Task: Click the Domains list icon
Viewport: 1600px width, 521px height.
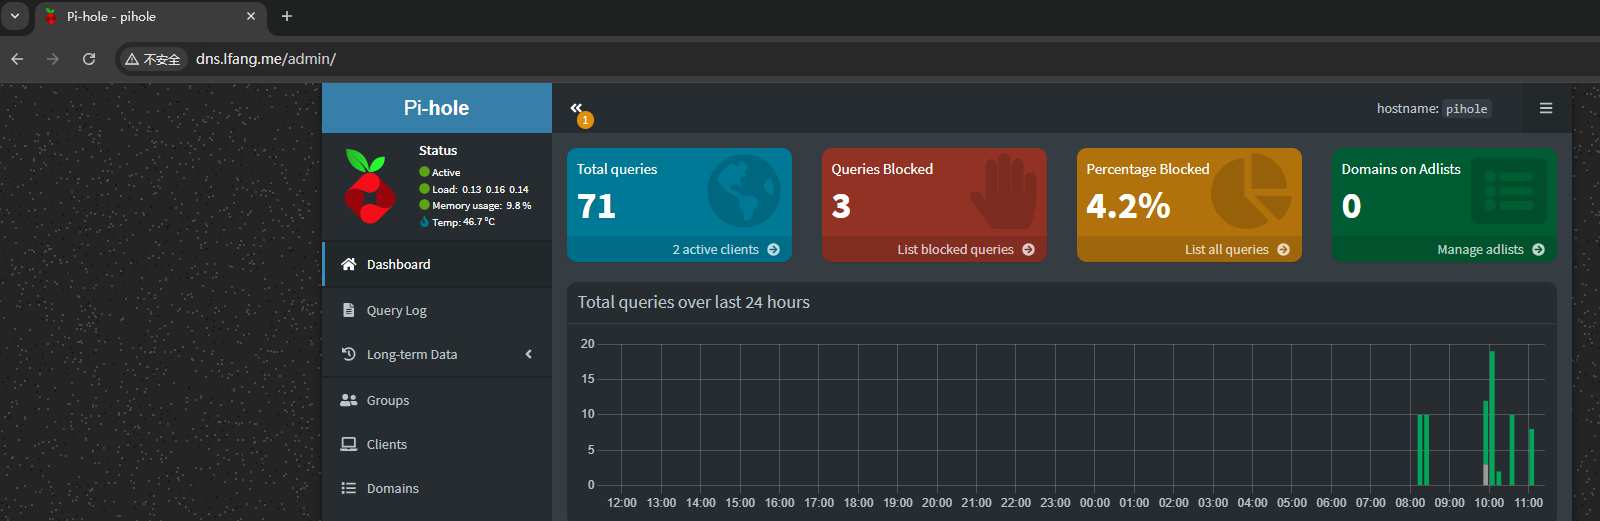Action: coord(348,488)
